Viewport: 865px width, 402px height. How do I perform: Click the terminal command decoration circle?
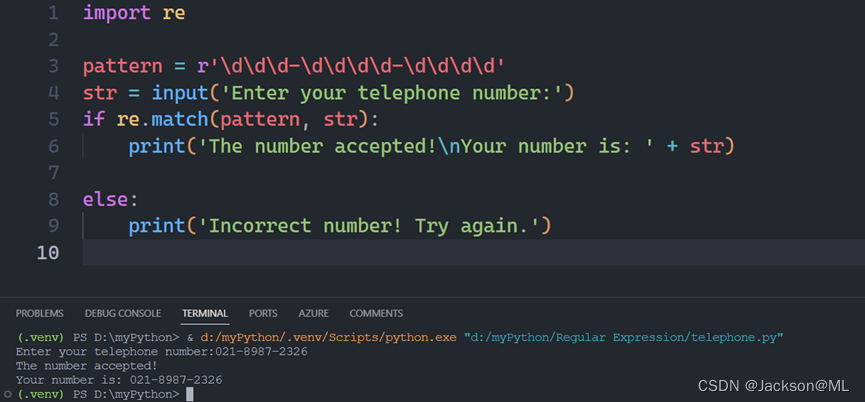[x=7, y=395]
